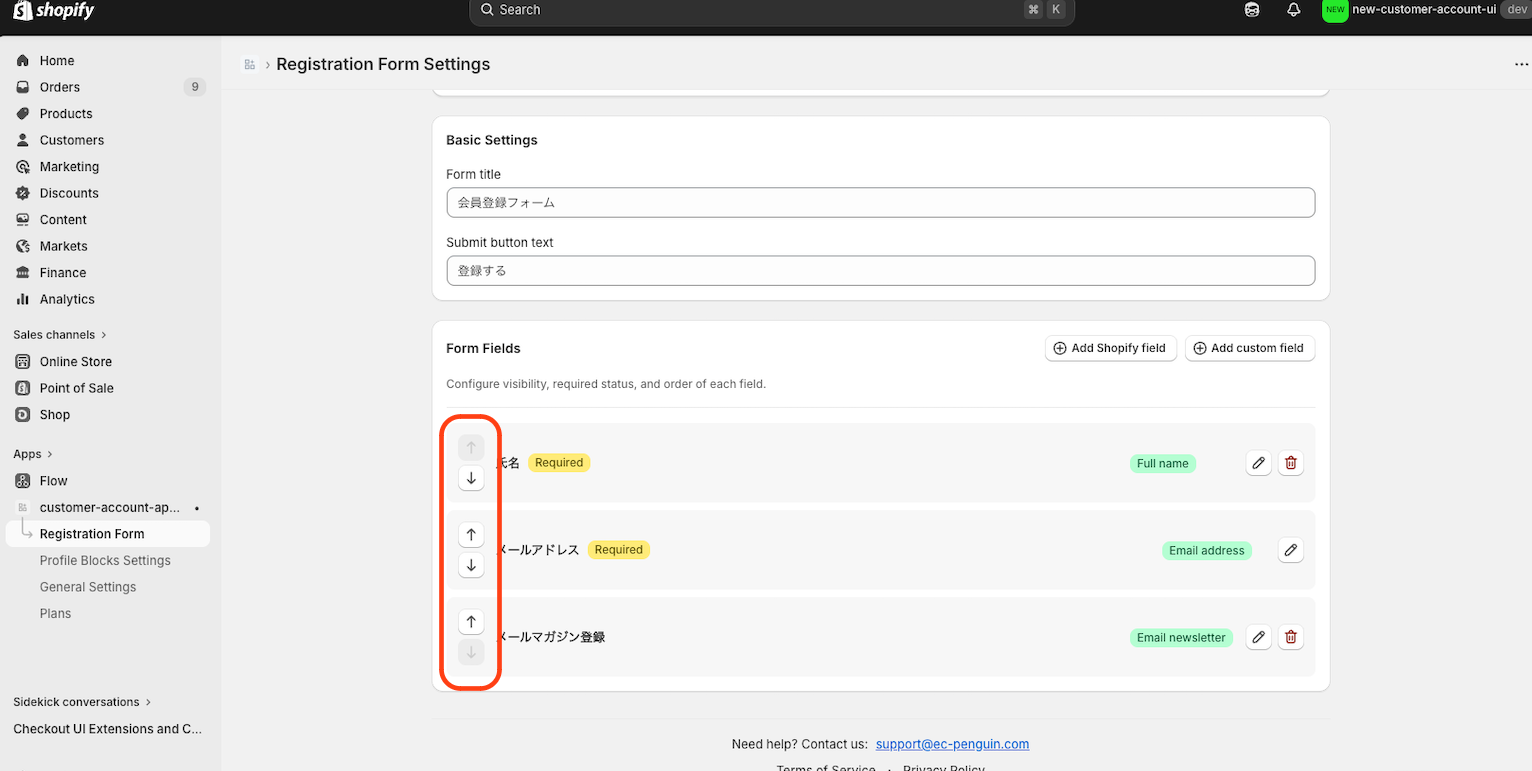
Task: Open Profile Blocks Settings page
Action: (105, 561)
